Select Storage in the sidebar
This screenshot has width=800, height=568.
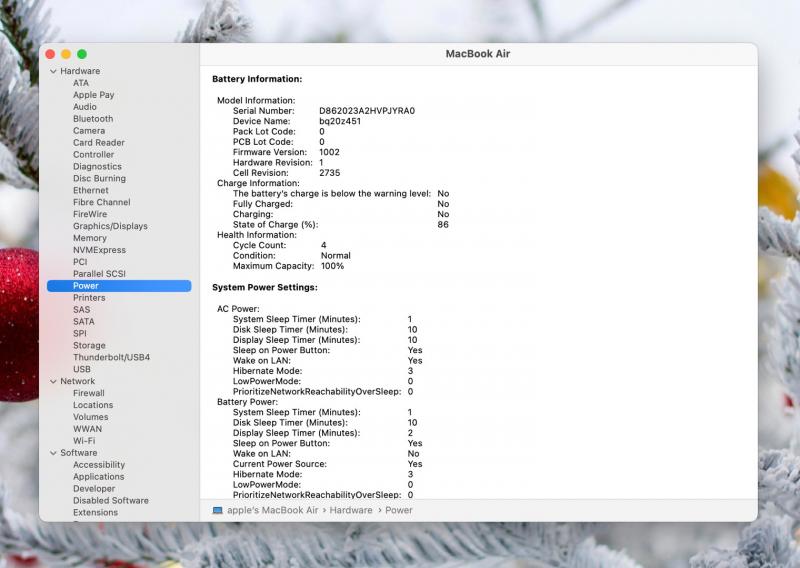[89, 345]
